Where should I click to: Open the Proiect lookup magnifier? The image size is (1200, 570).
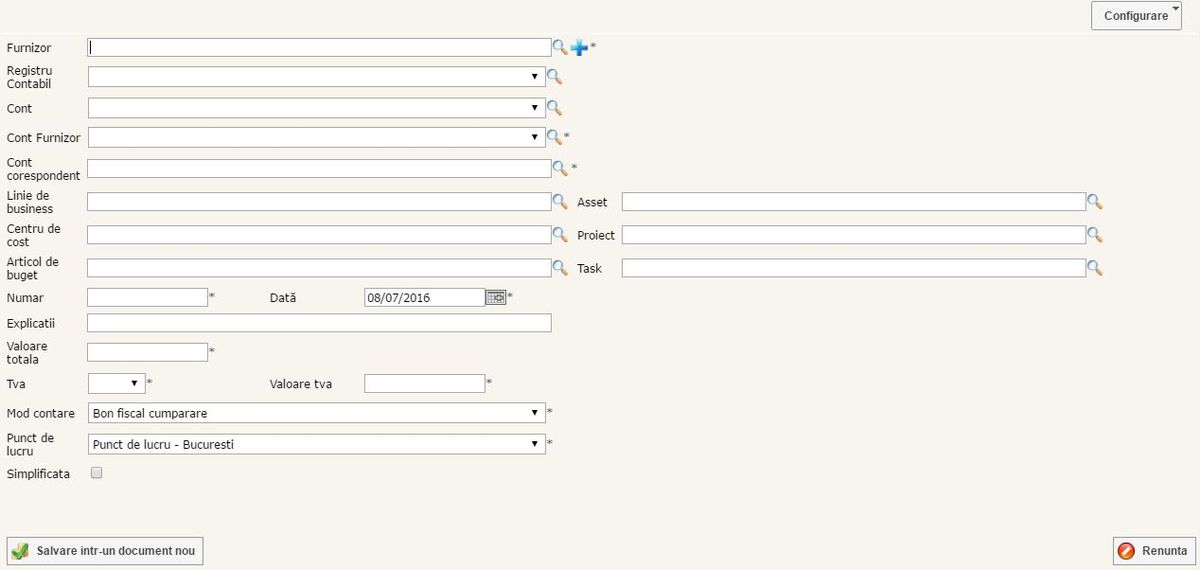(1095, 235)
